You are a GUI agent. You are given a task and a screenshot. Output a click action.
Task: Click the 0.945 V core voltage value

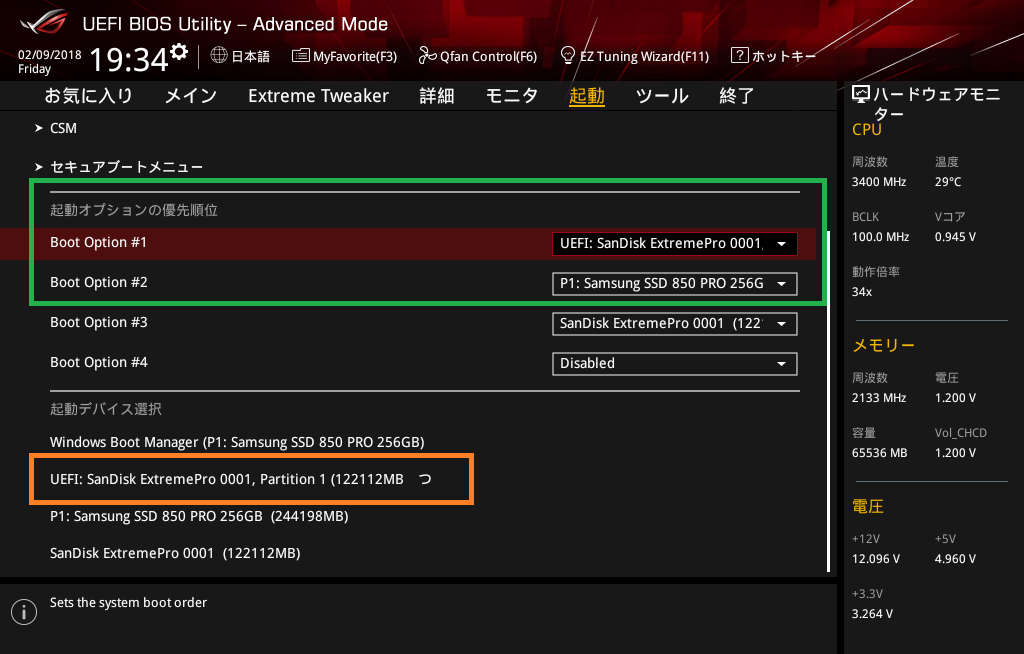(955, 237)
